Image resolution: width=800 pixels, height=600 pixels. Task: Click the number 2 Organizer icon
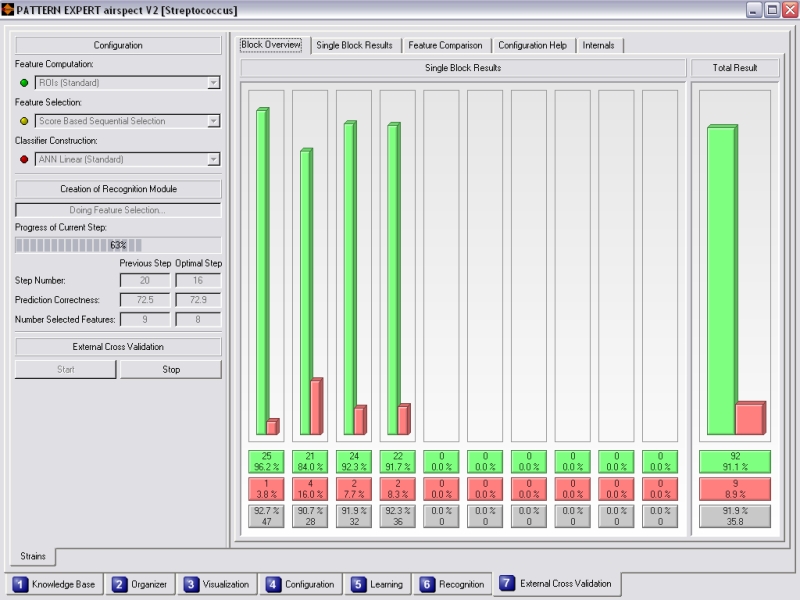119,584
